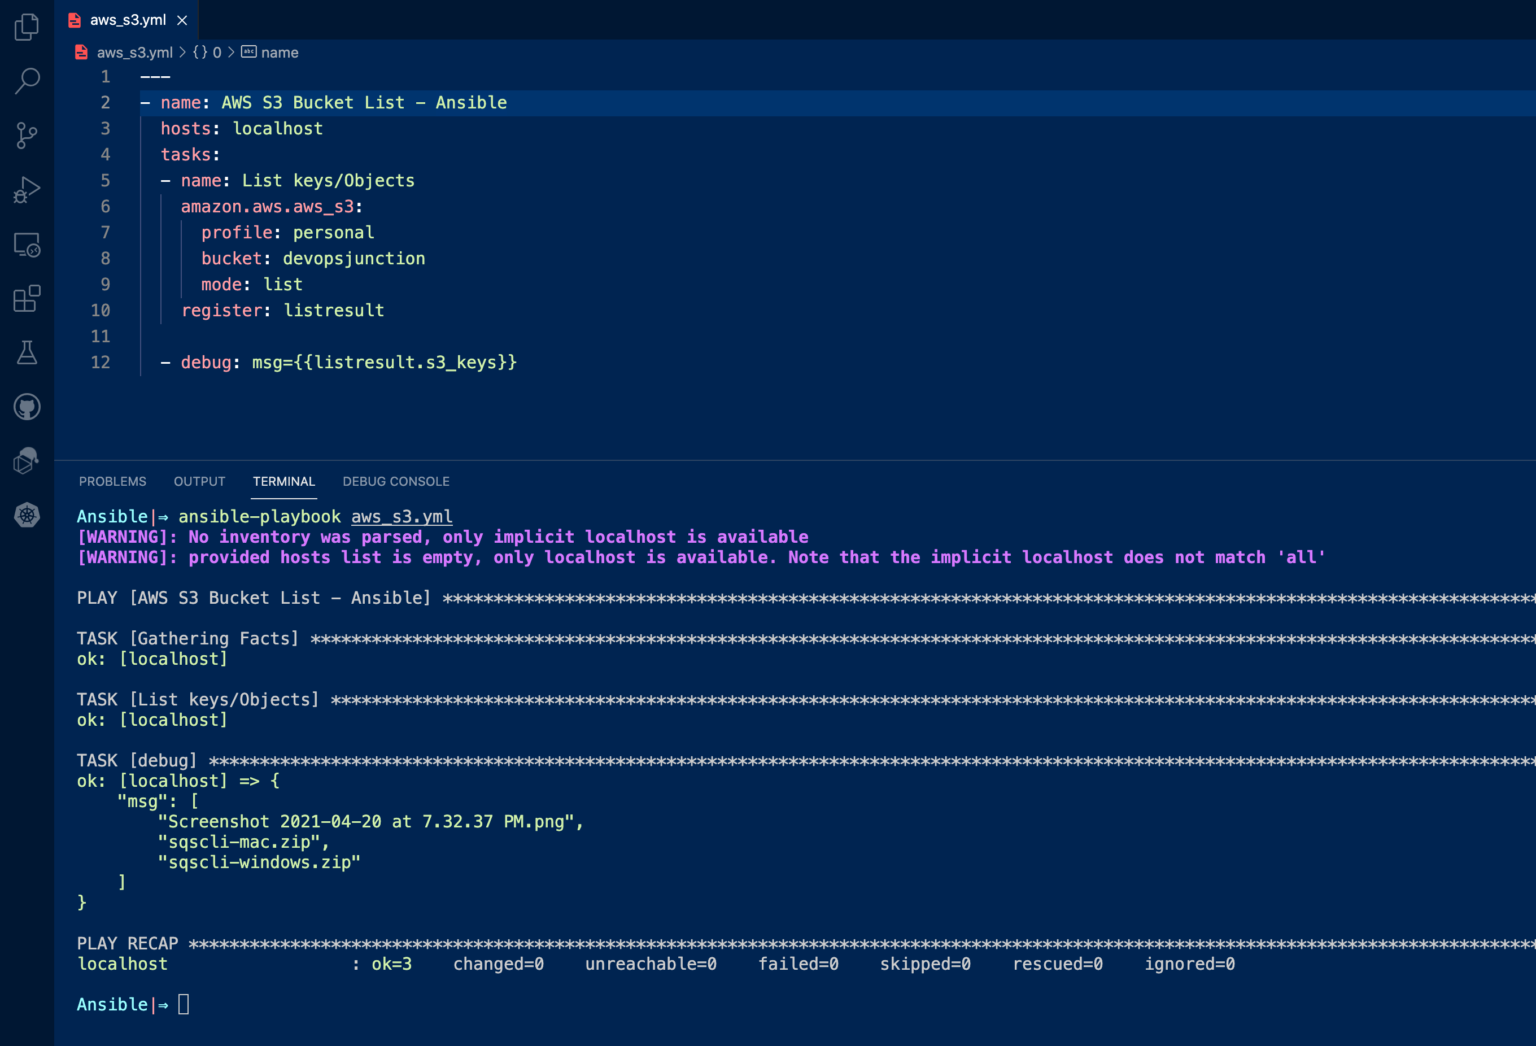Close the aws_s3.yml editor tab
This screenshot has height=1046, width=1536.
[x=182, y=19]
